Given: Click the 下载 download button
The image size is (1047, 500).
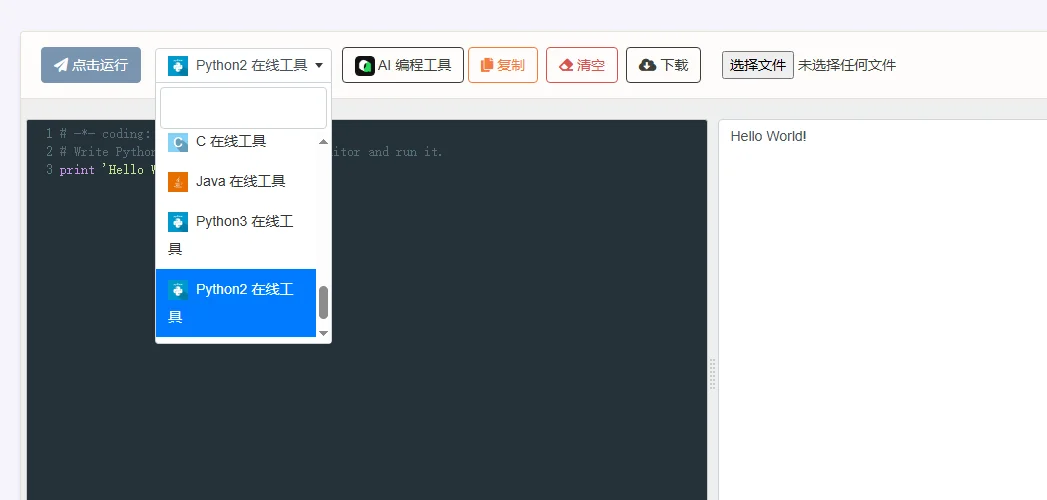Looking at the screenshot, I should click(x=663, y=65).
